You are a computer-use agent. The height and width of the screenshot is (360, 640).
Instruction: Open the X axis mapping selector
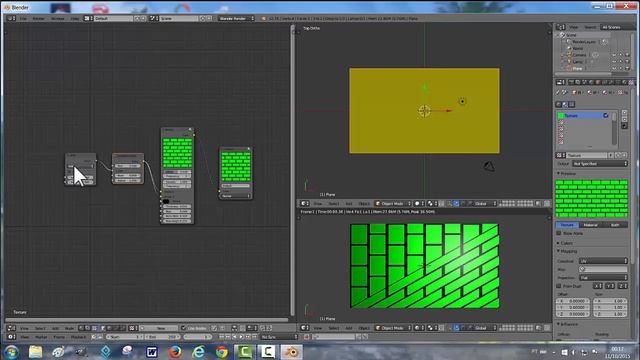point(598,286)
